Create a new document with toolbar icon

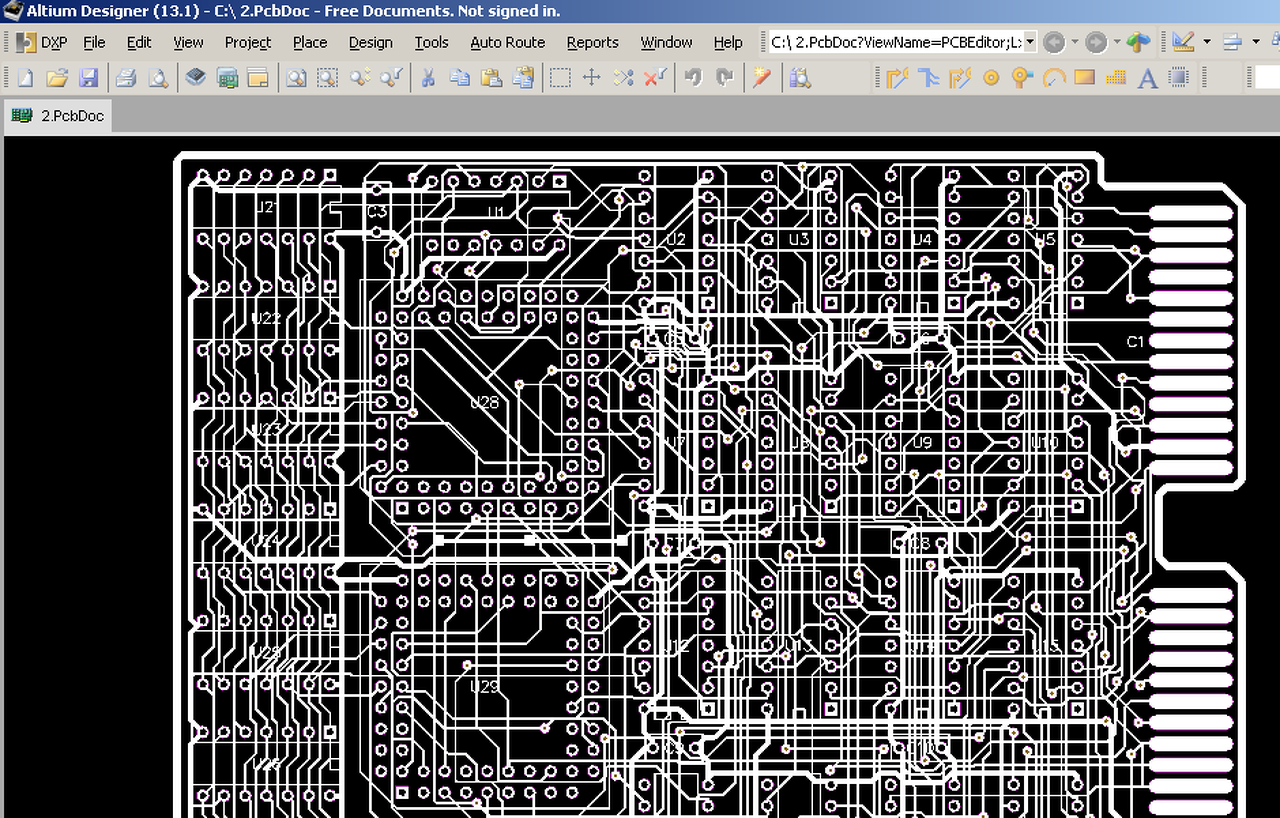pyautogui.click(x=25, y=77)
